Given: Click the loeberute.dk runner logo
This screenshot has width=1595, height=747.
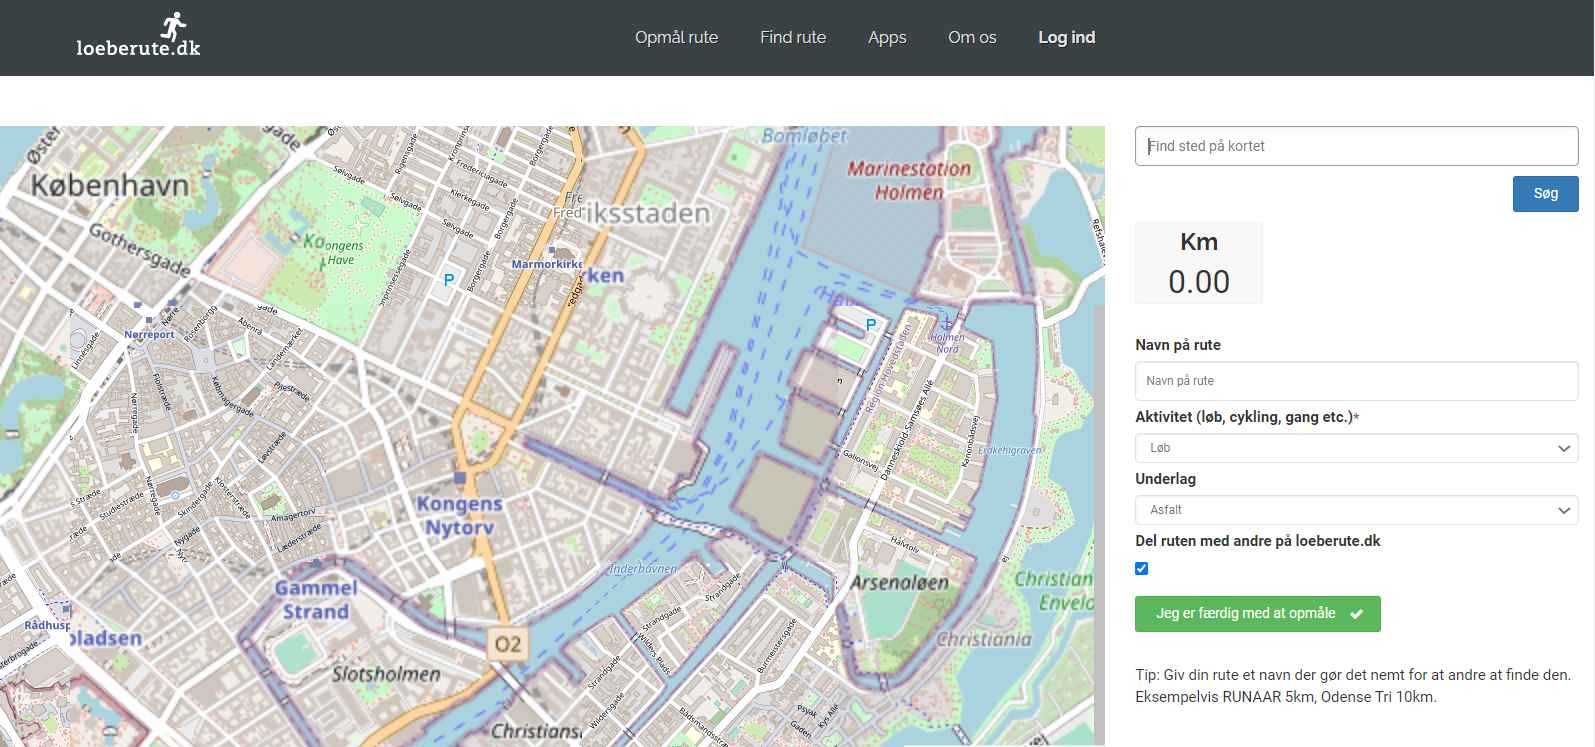Looking at the screenshot, I should (138, 35).
